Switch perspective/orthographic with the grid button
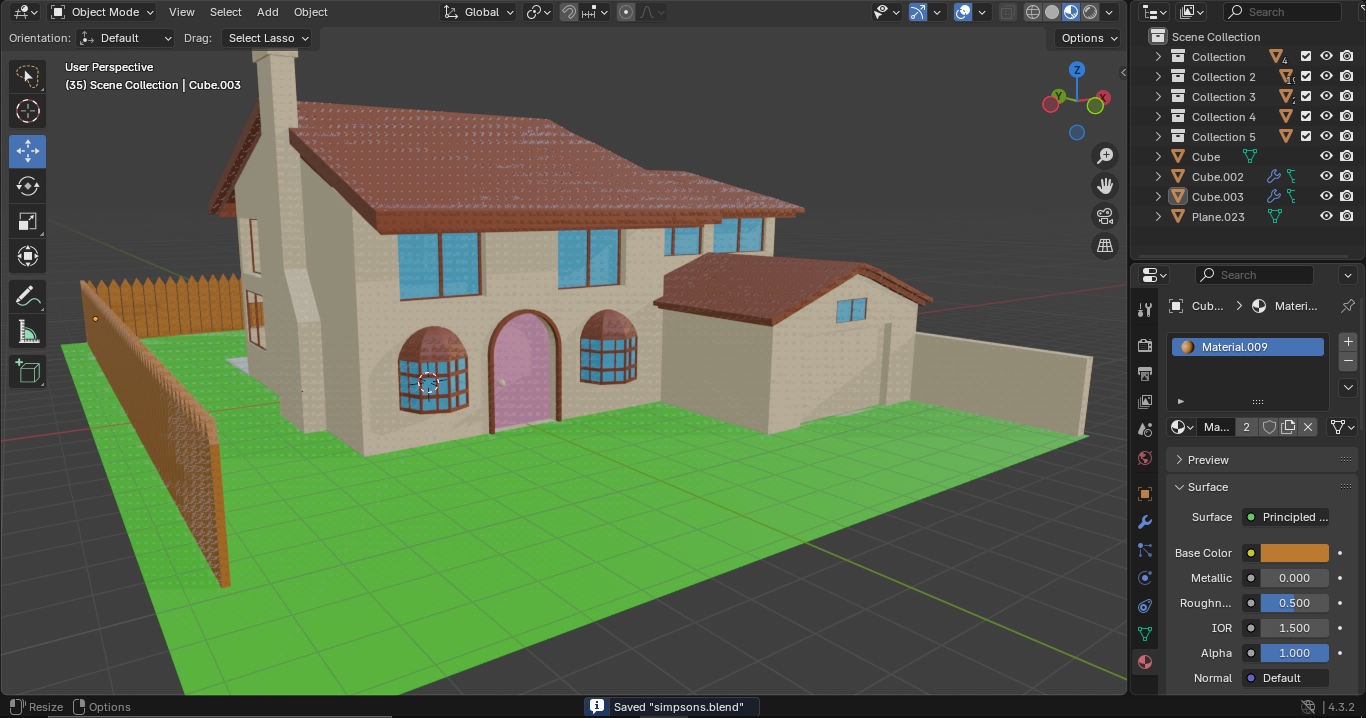Screen dimensions: 1366x718 coord(1105,245)
